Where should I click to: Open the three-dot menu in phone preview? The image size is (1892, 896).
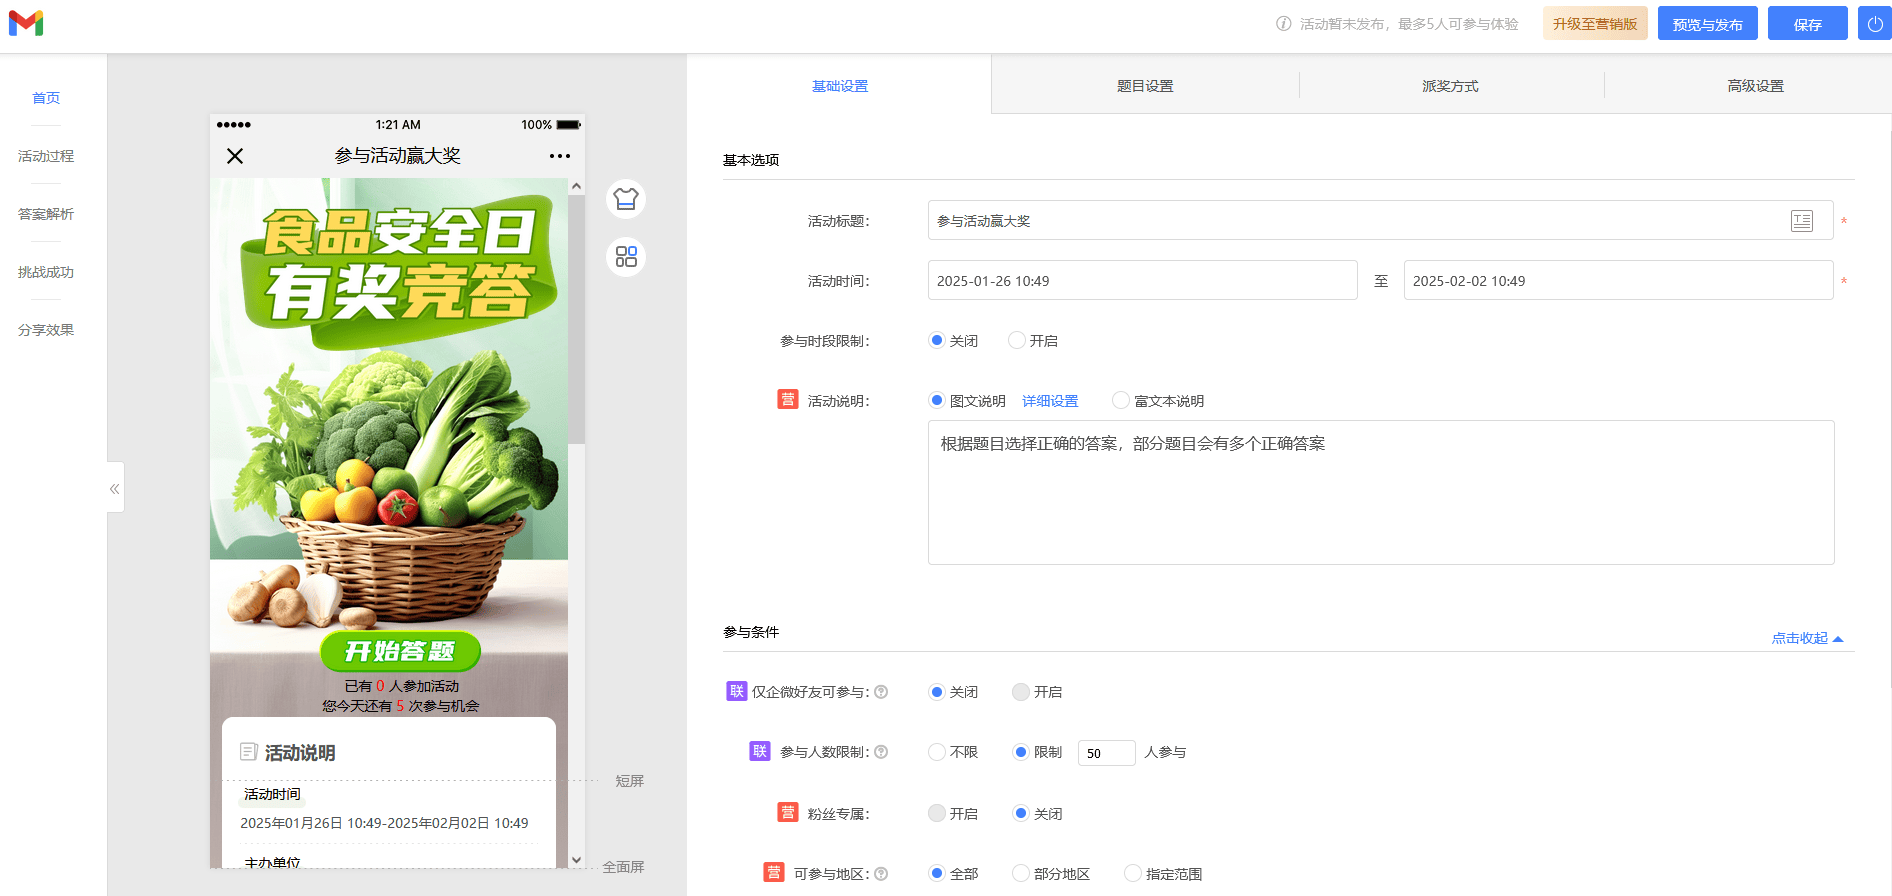(x=560, y=156)
